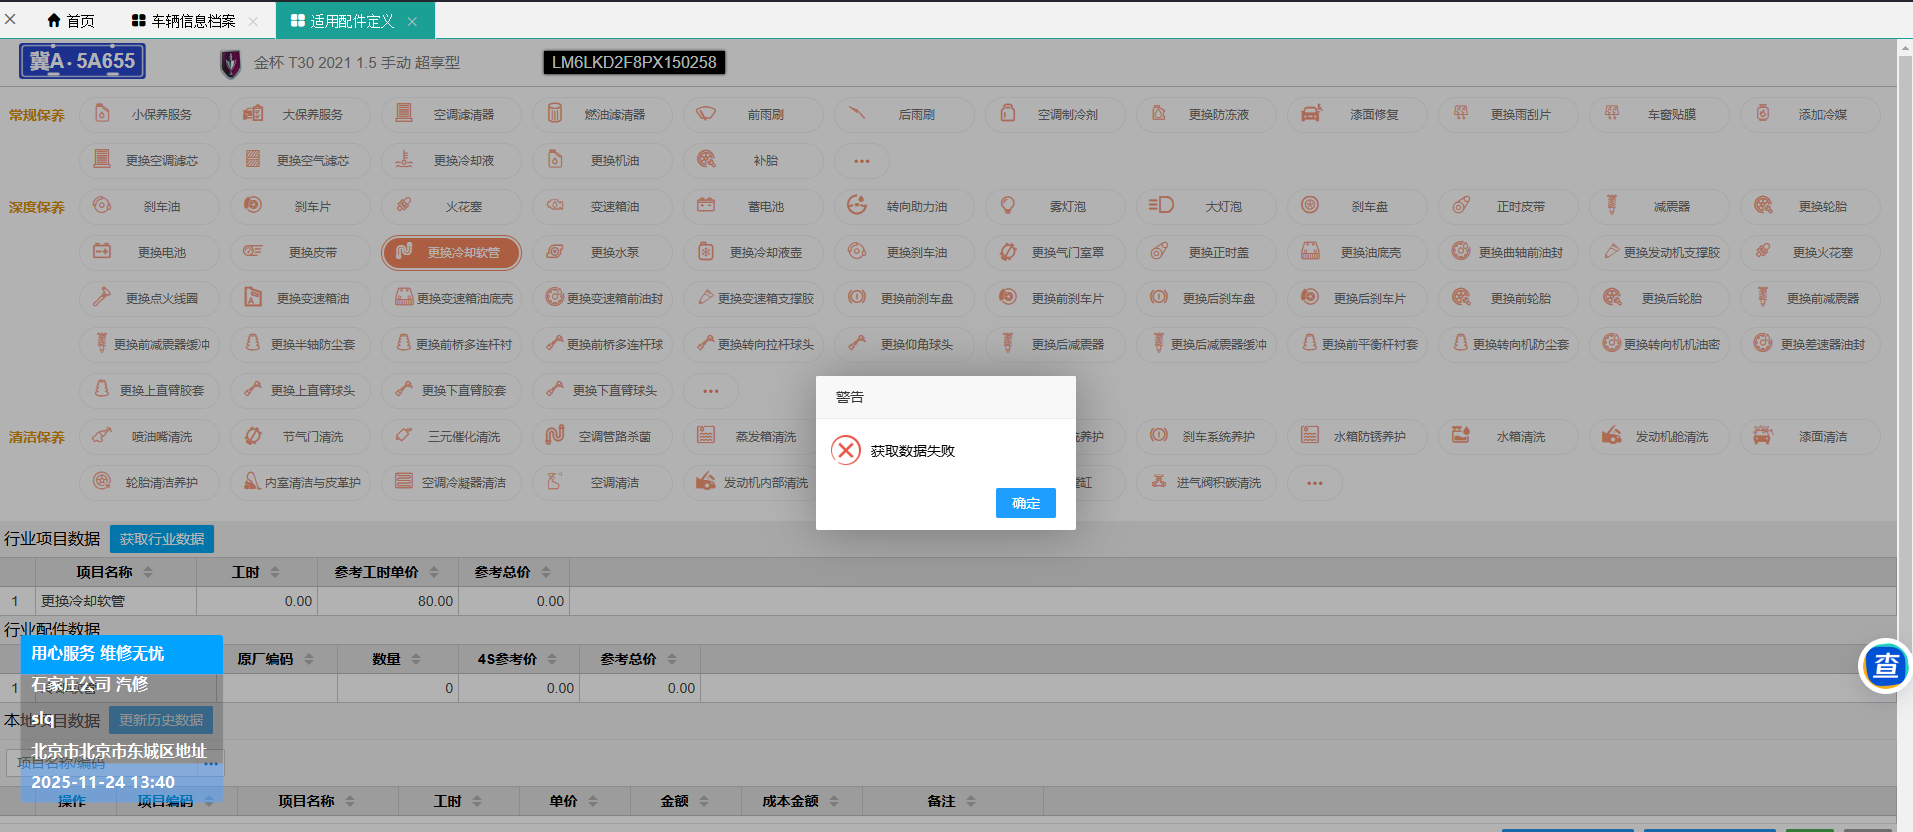Image resolution: width=1913 pixels, height=832 pixels.
Task: Expand more 深度保养 items via ellipsis
Action: click(x=710, y=391)
